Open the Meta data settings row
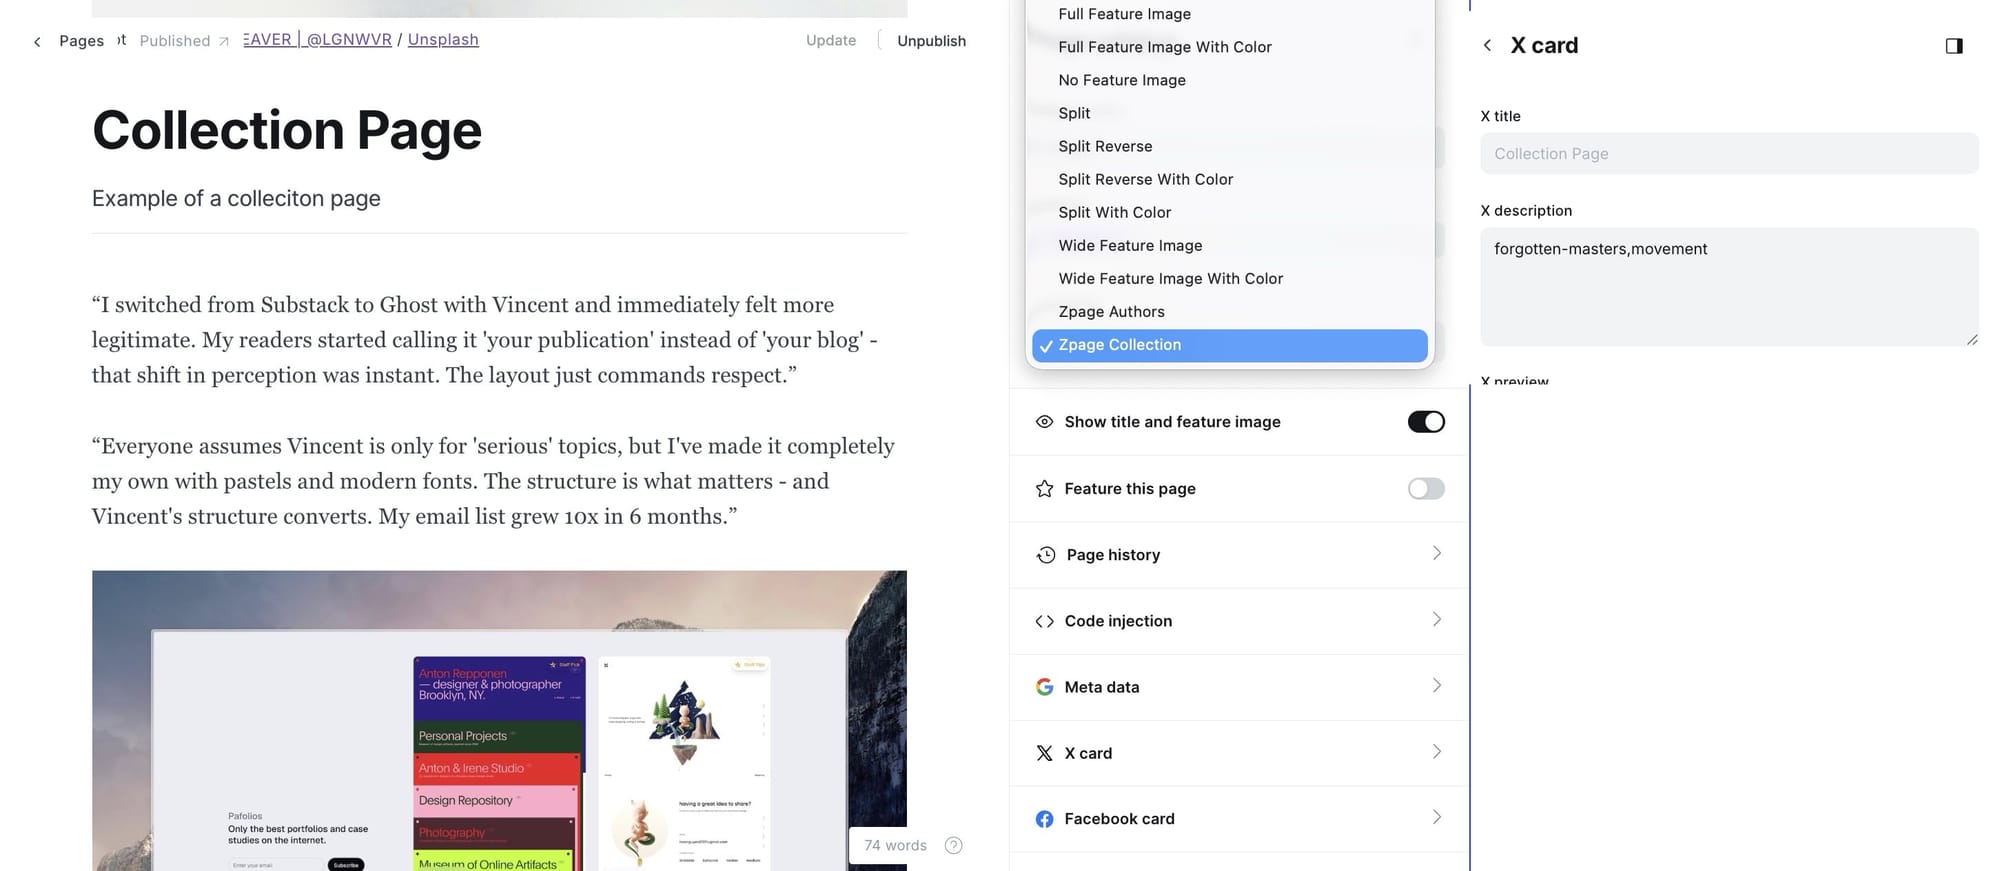2000x871 pixels. (1239, 687)
